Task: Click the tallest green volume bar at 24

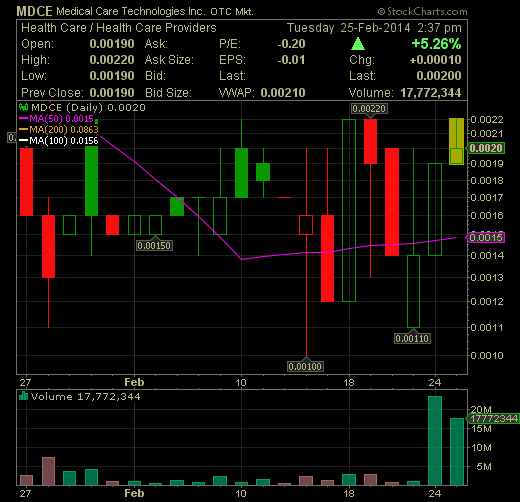Action: [435, 440]
